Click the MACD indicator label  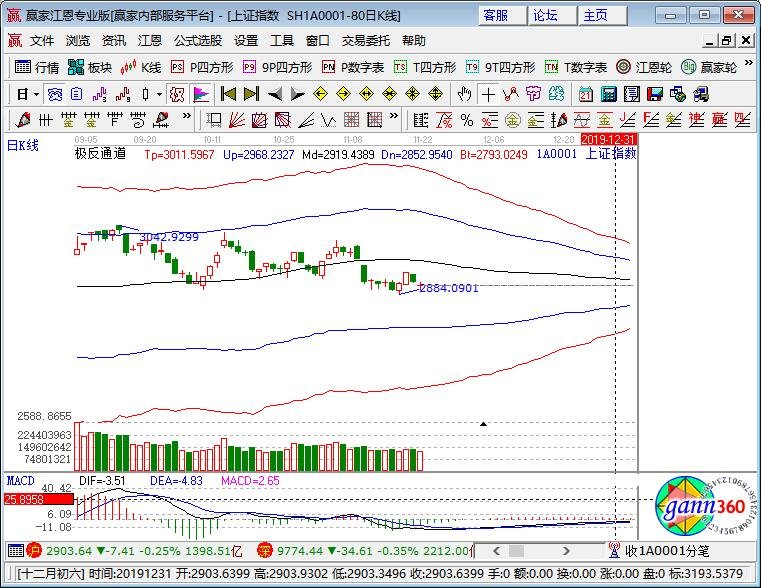[x=20, y=481]
